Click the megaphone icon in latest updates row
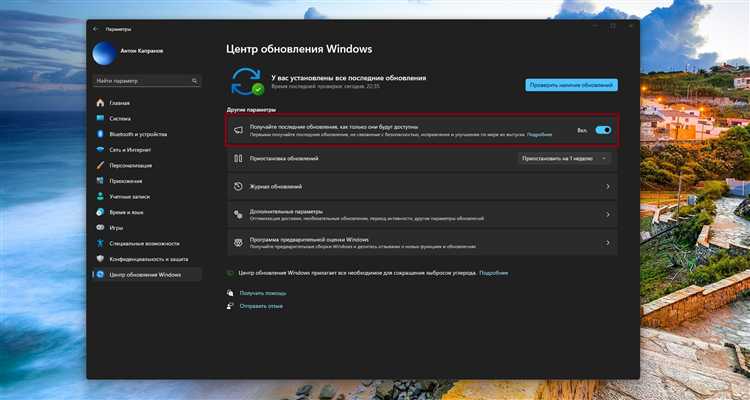The height and width of the screenshot is (400, 750). pos(238,130)
